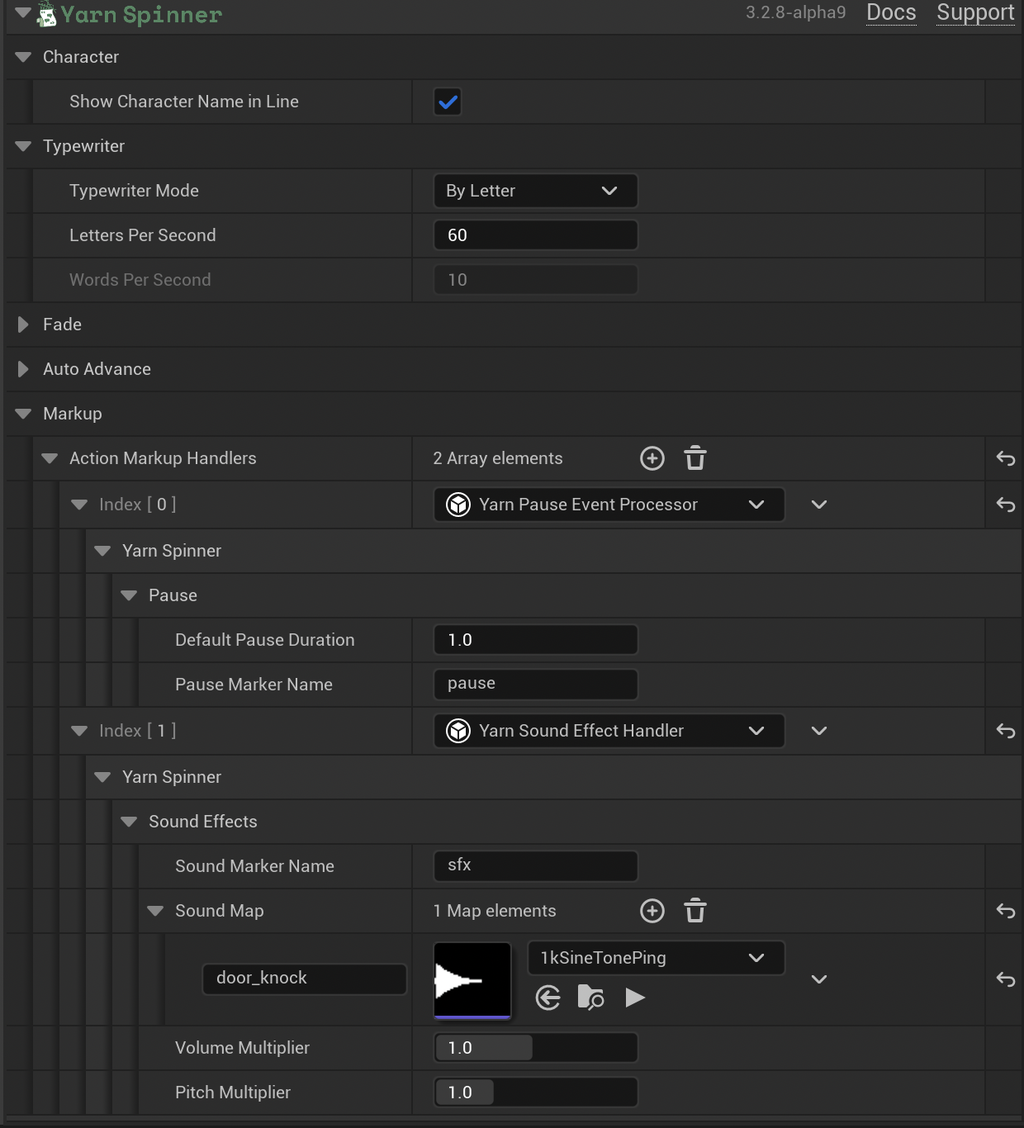
Task: Click the Pause Marker Name field
Action: tap(535, 684)
